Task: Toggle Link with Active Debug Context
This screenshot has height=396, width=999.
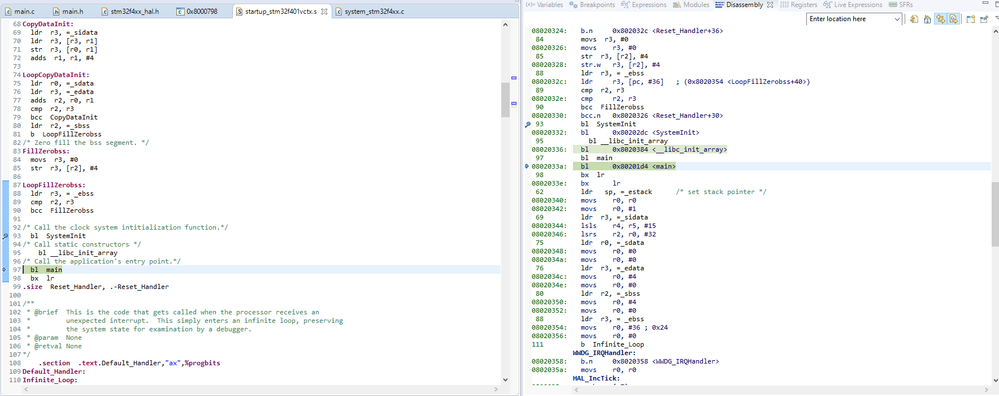Action: [x=940, y=19]
